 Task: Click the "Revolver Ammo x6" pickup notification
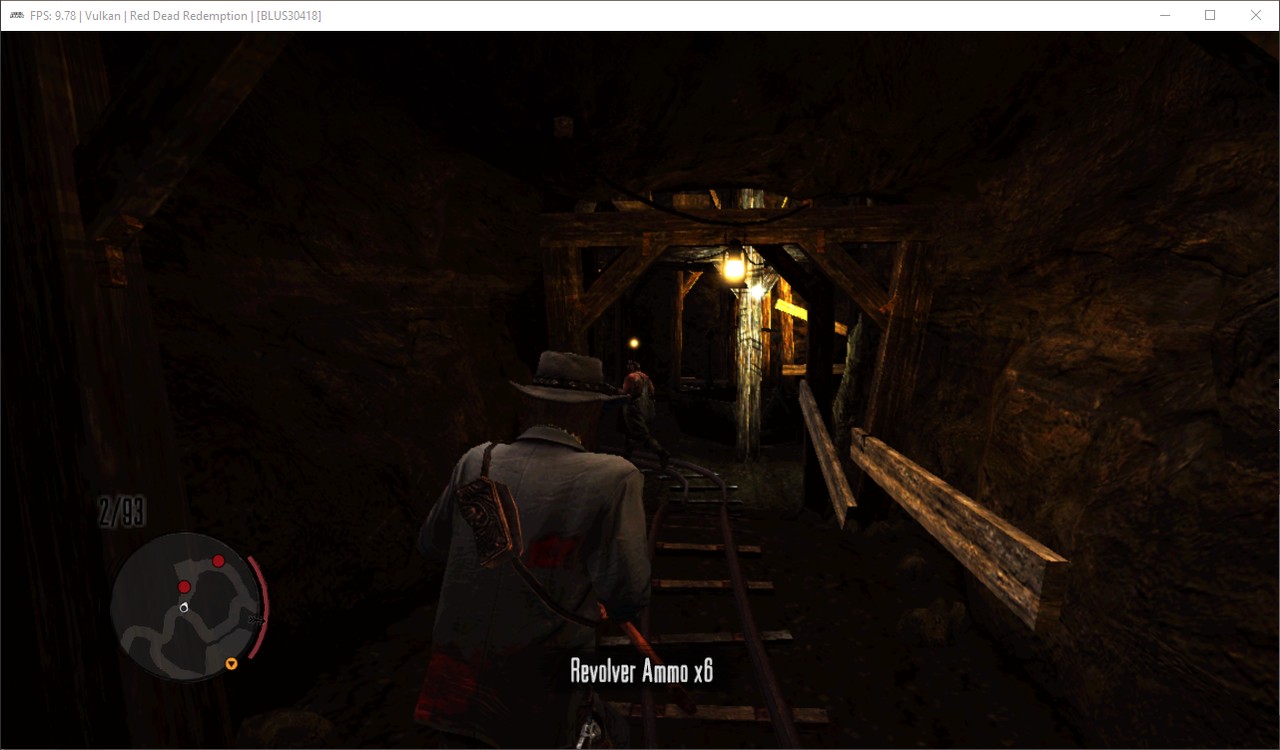click(641, 671)
